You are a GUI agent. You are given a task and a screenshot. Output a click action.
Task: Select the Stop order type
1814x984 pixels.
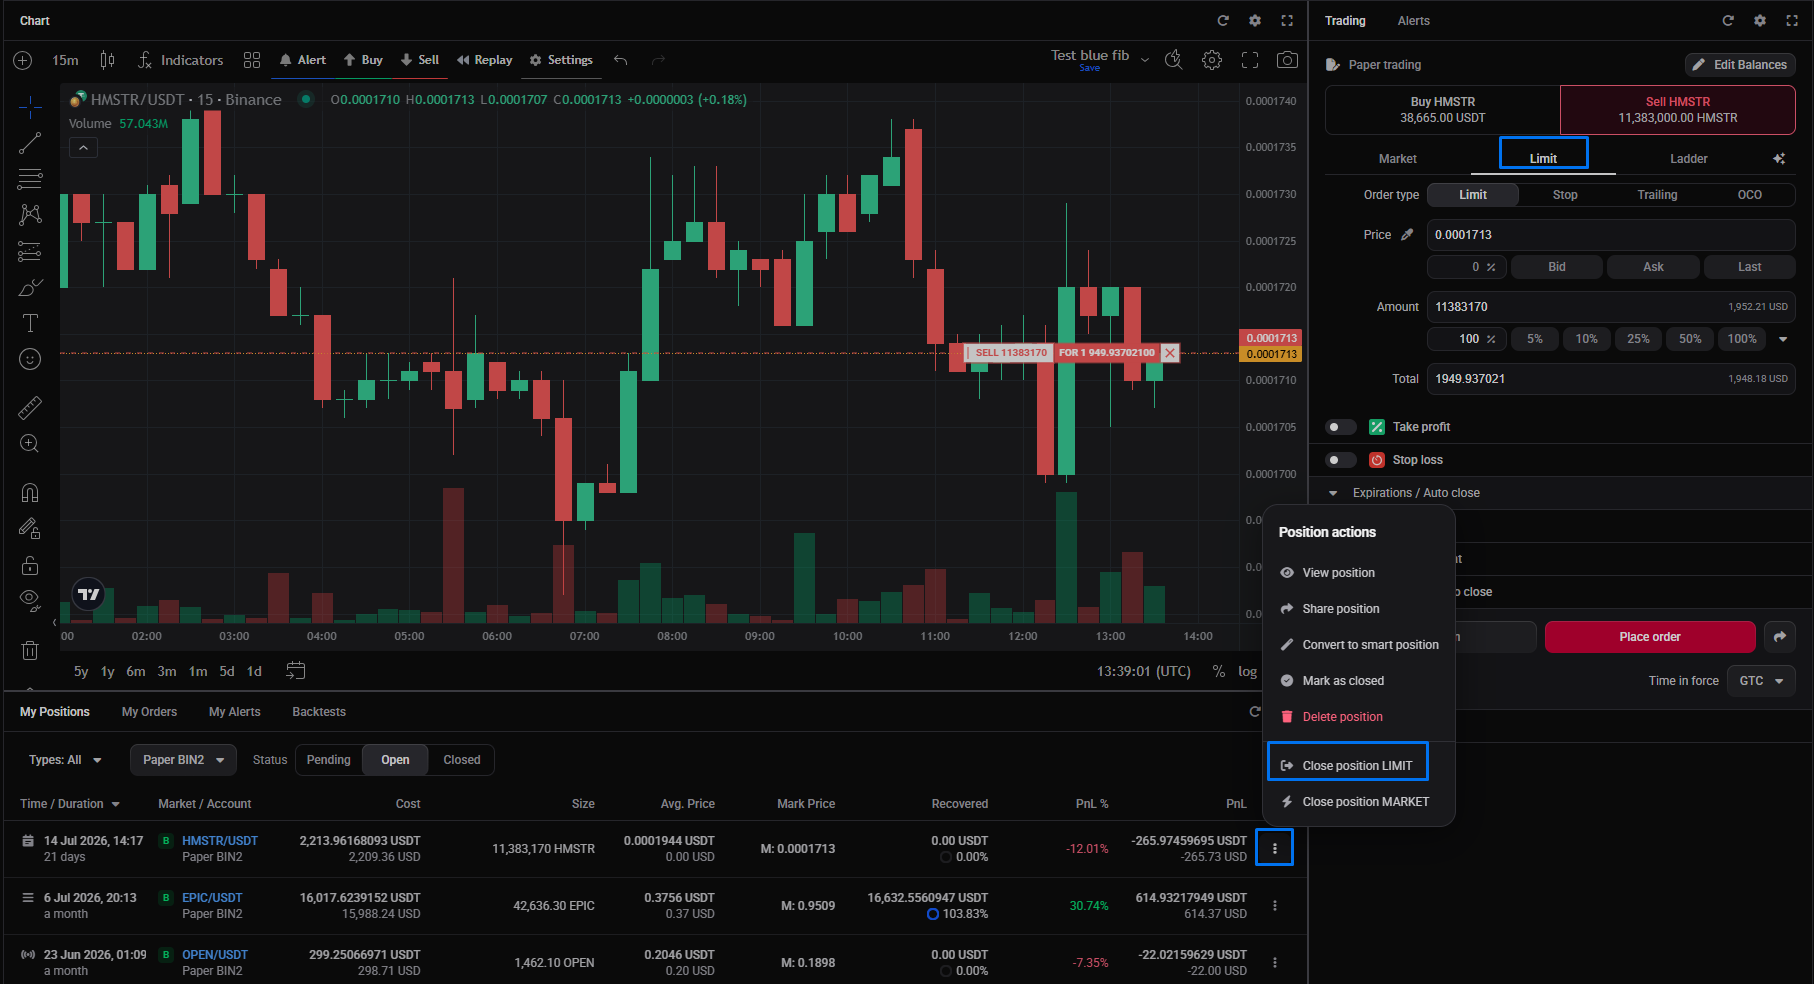[x=1565, y=195]
